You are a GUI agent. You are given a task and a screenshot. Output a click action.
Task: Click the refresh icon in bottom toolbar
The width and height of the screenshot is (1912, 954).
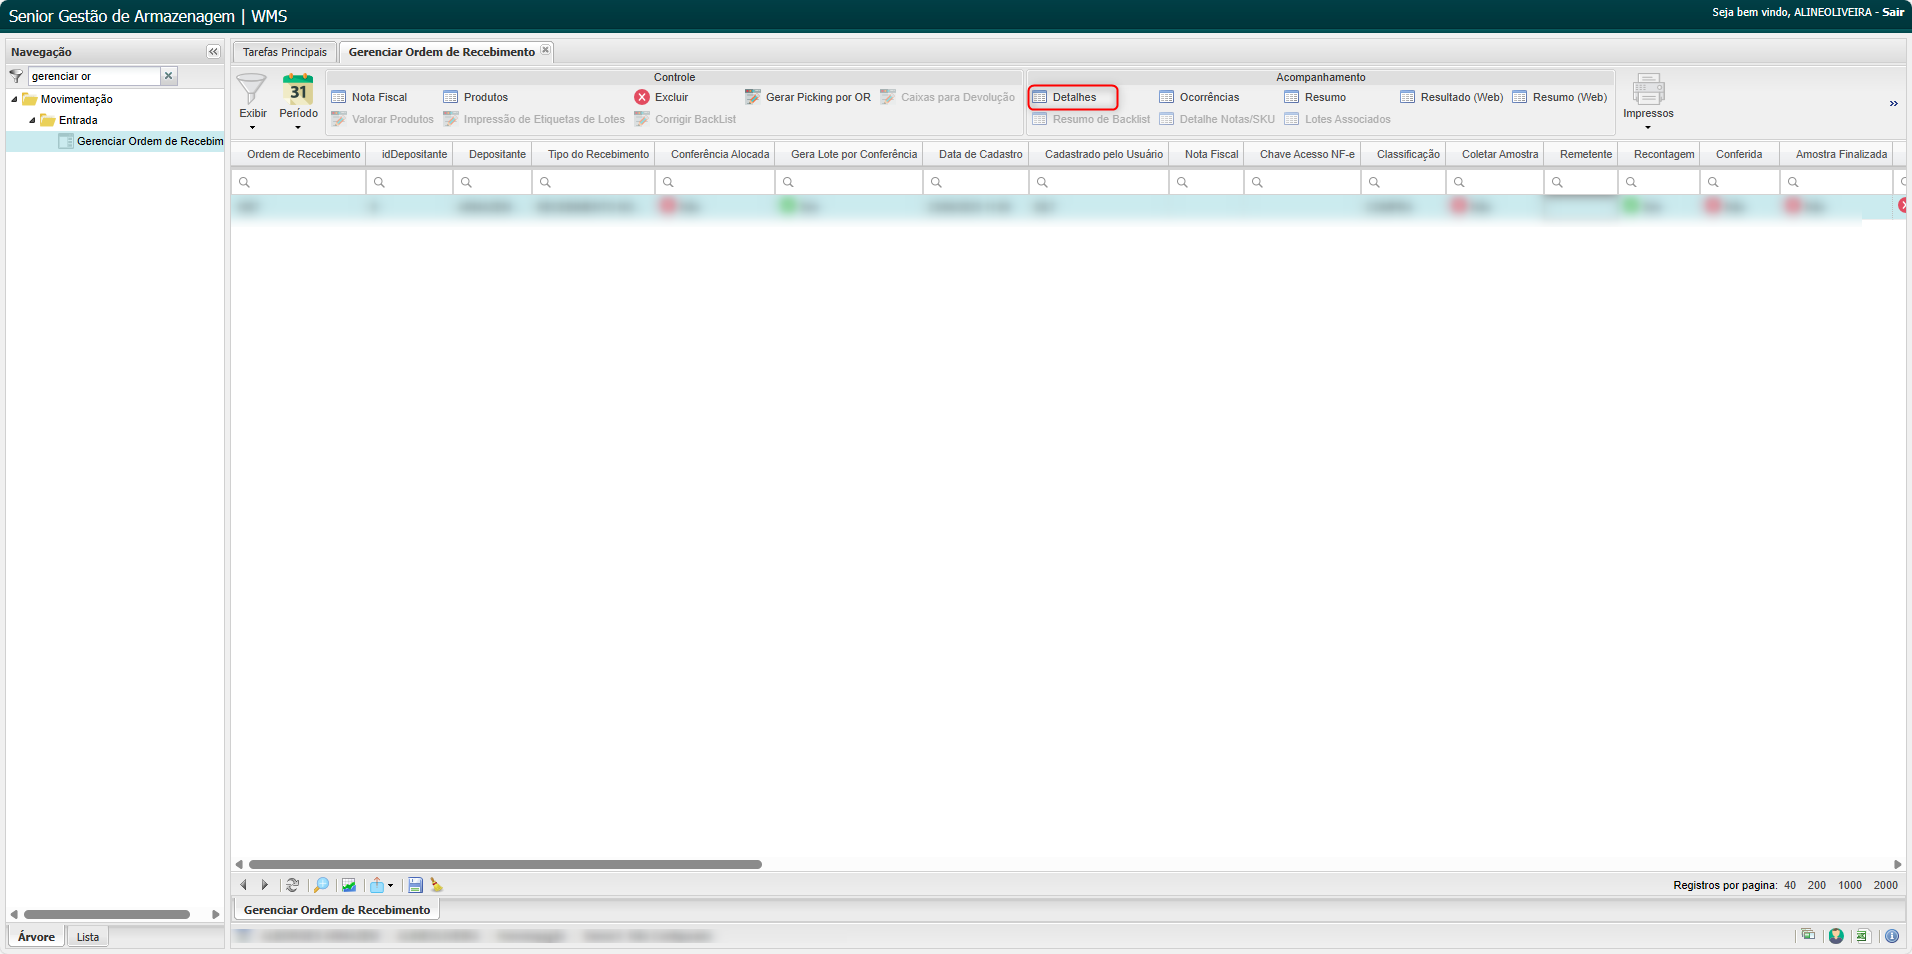pos(292,885)
